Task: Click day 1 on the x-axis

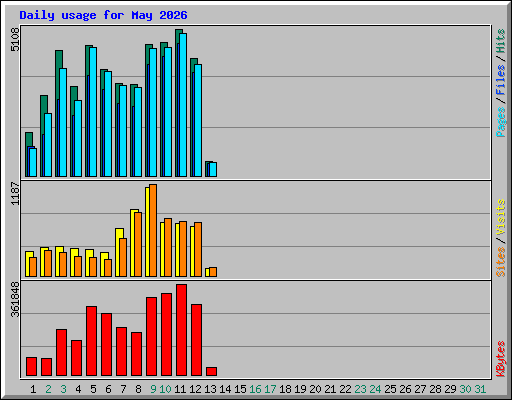Action: (x=33, y=389)
